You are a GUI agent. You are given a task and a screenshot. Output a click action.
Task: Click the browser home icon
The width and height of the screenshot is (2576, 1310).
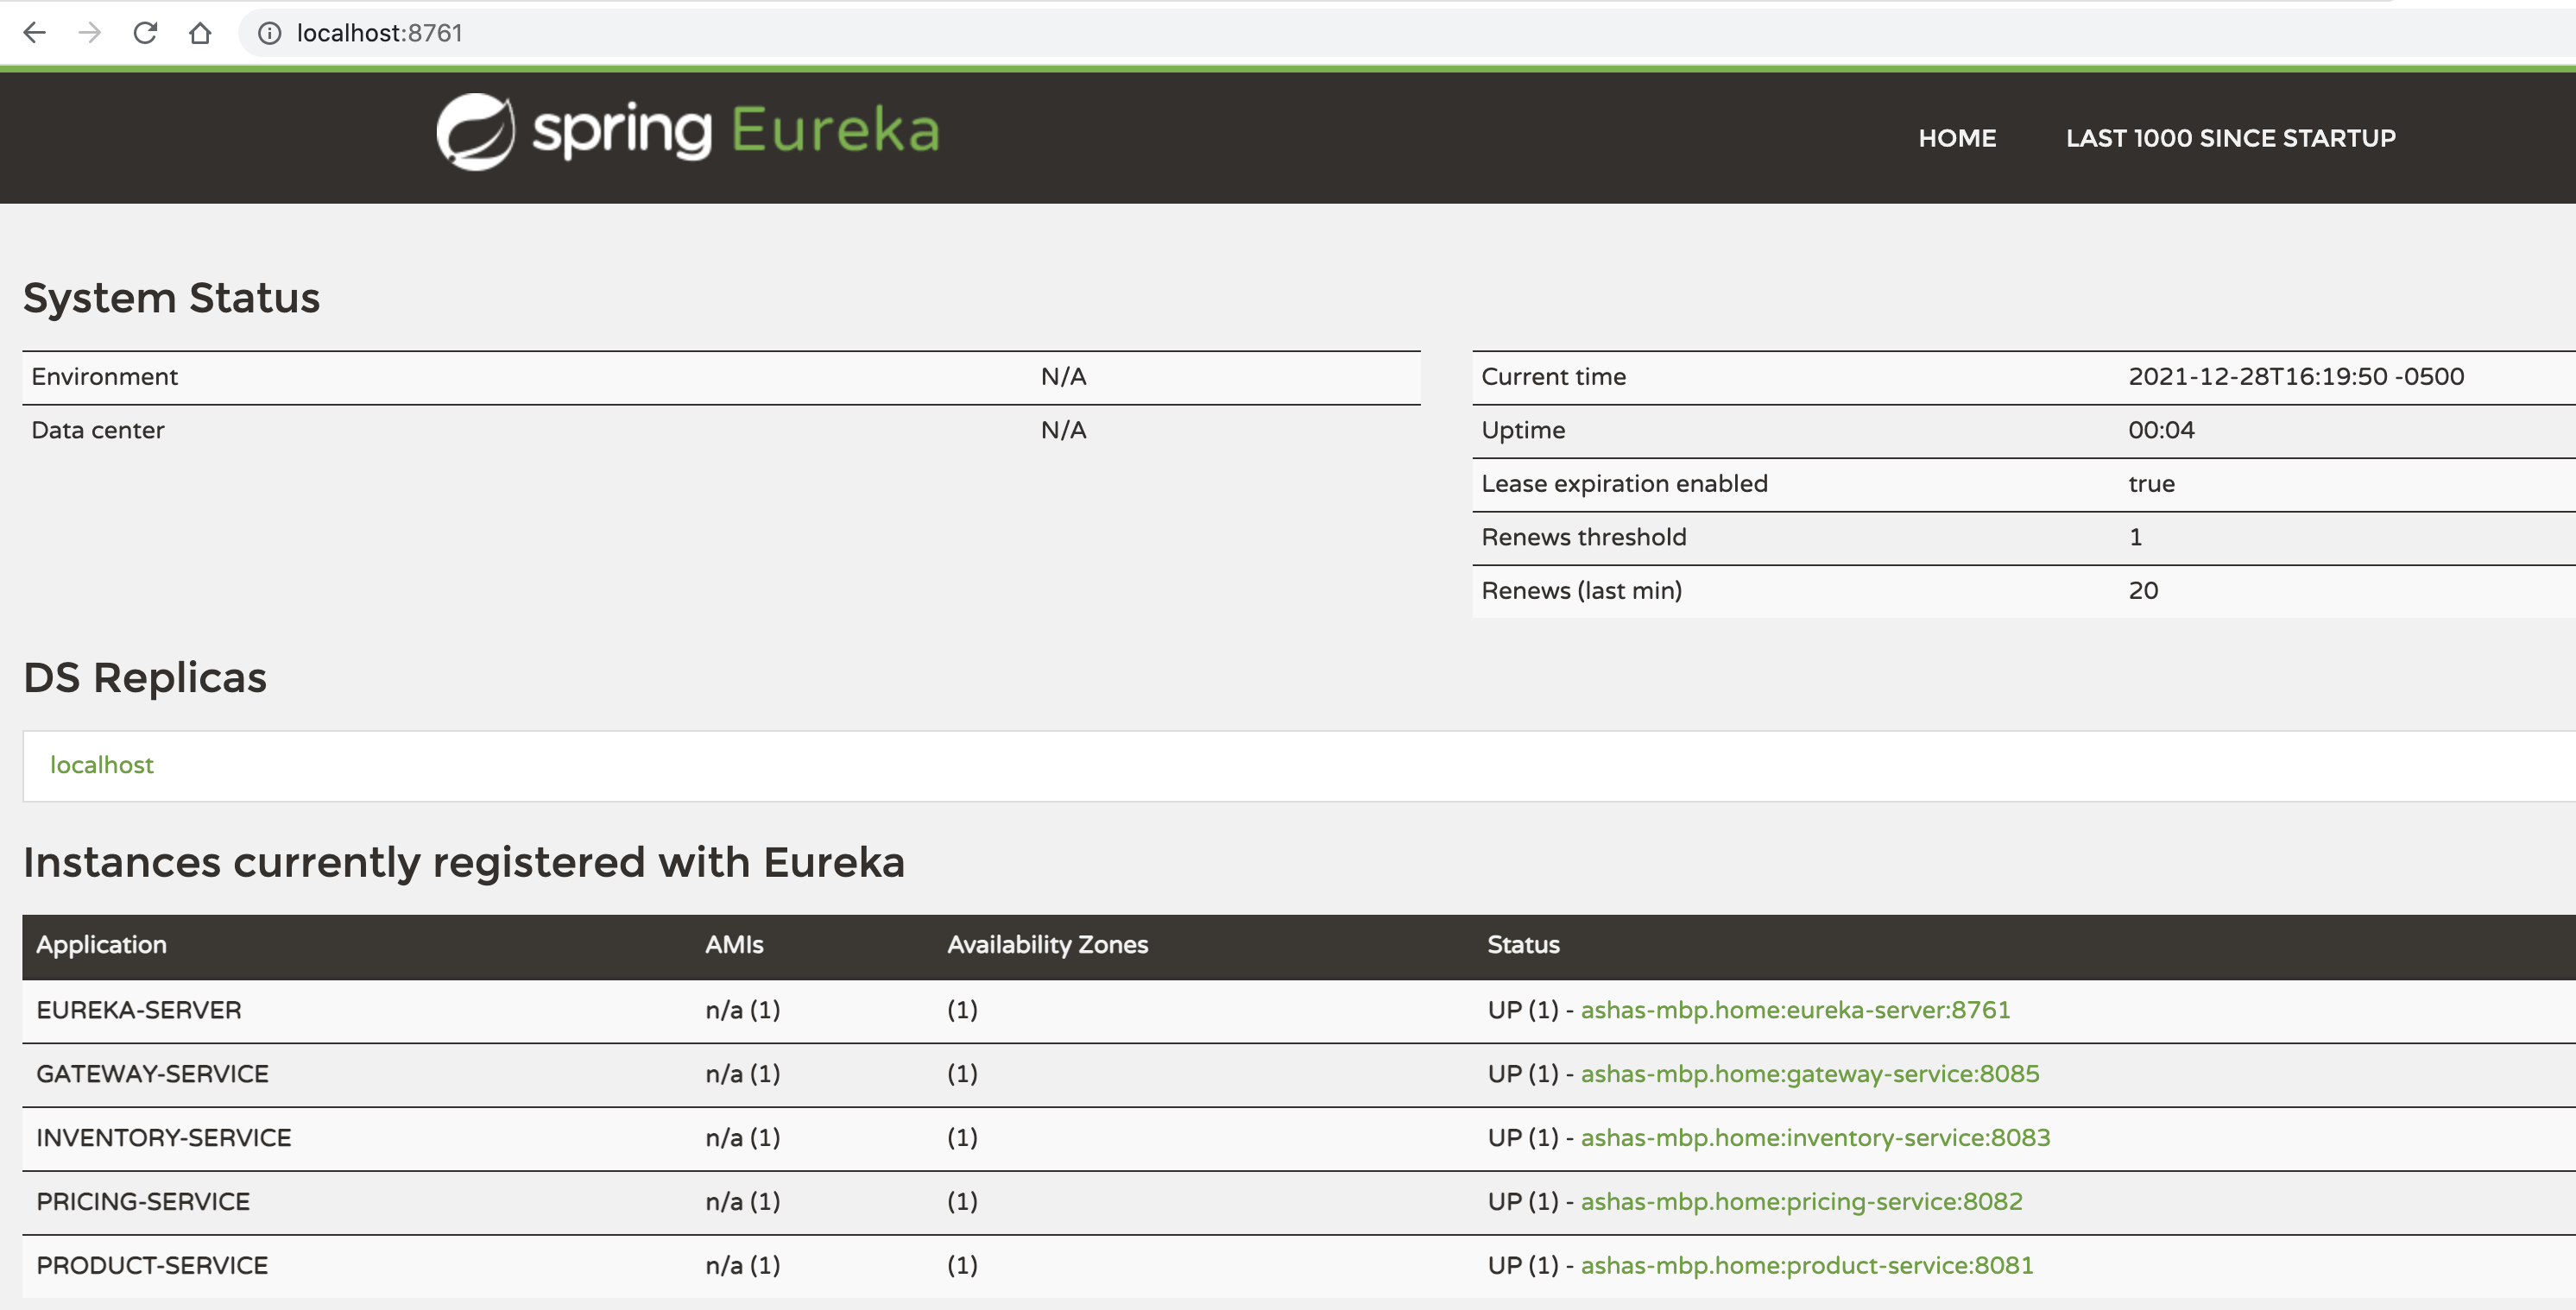pos(200,32)
